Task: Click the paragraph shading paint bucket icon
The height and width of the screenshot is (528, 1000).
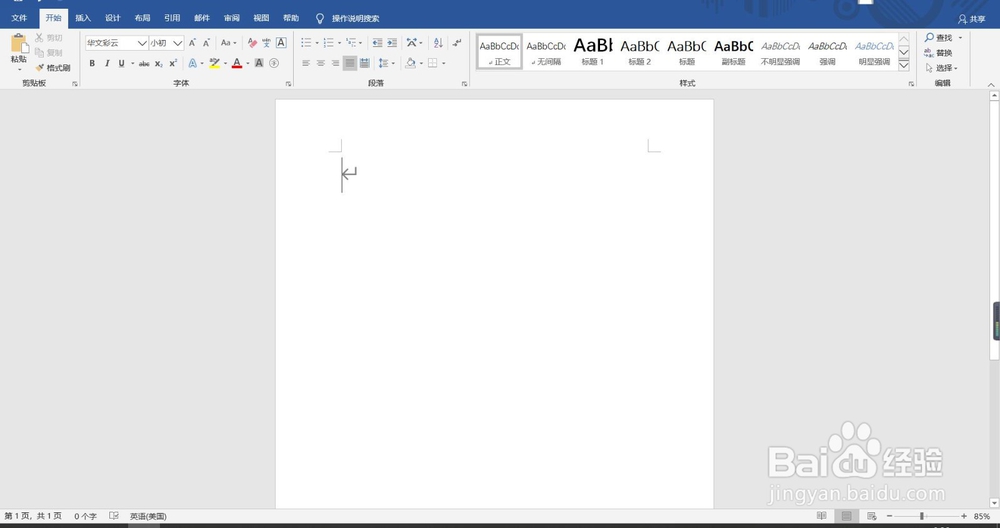Action: pyautogui.click(x=410, y=63)
